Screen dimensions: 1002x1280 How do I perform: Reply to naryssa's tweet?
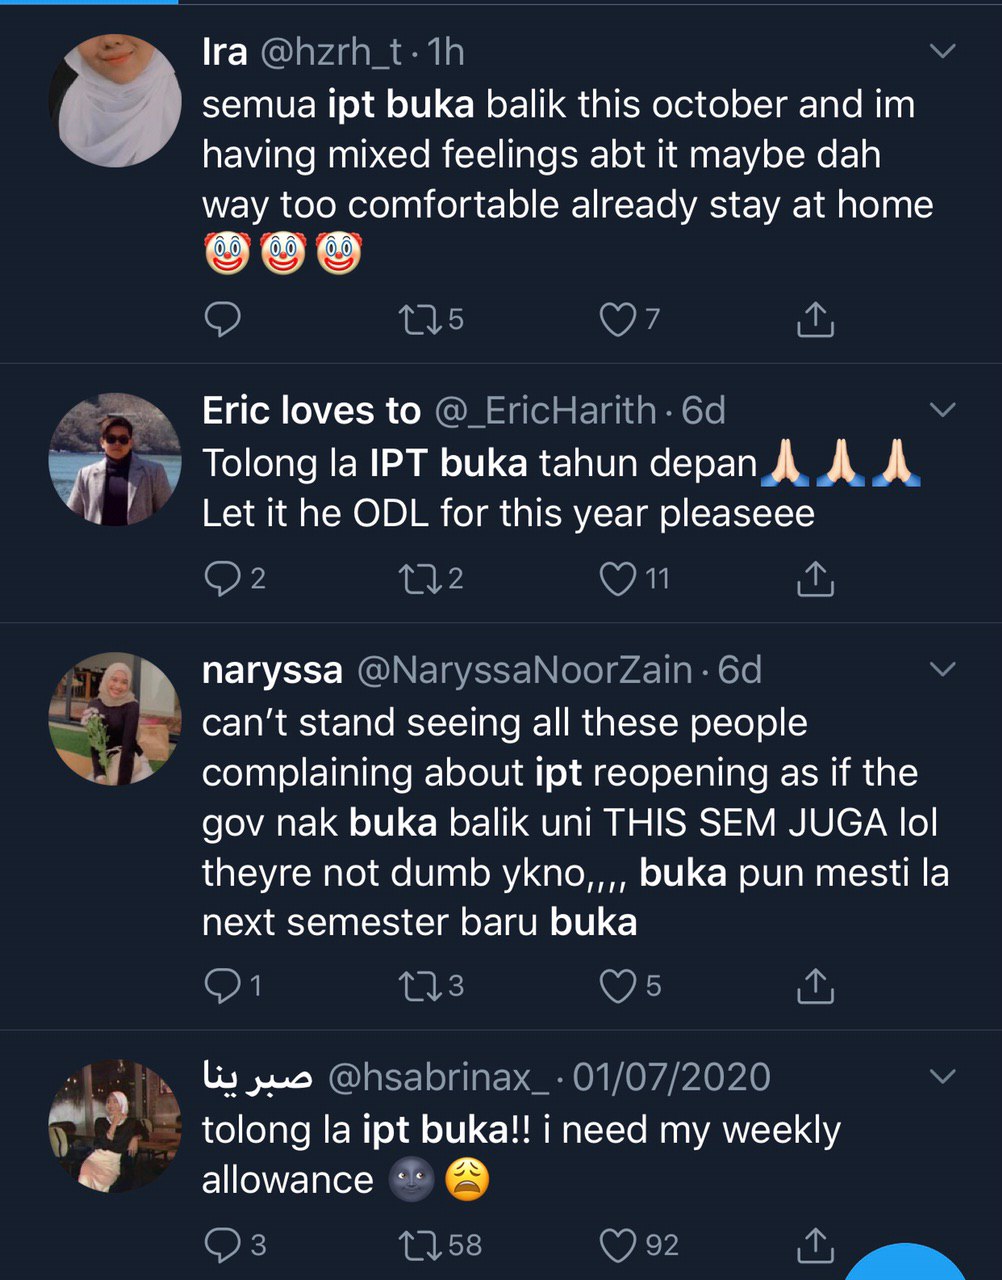[x=221, y=987]
